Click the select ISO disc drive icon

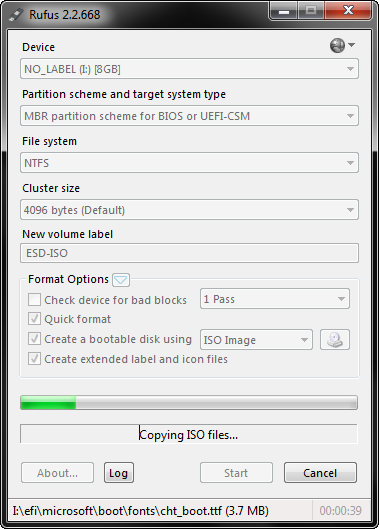[335, 339]
